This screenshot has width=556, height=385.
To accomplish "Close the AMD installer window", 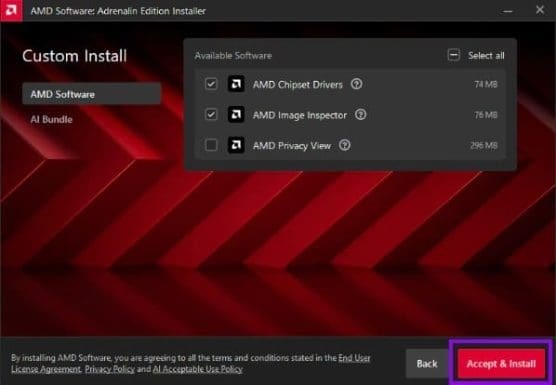I will [540, 10].
